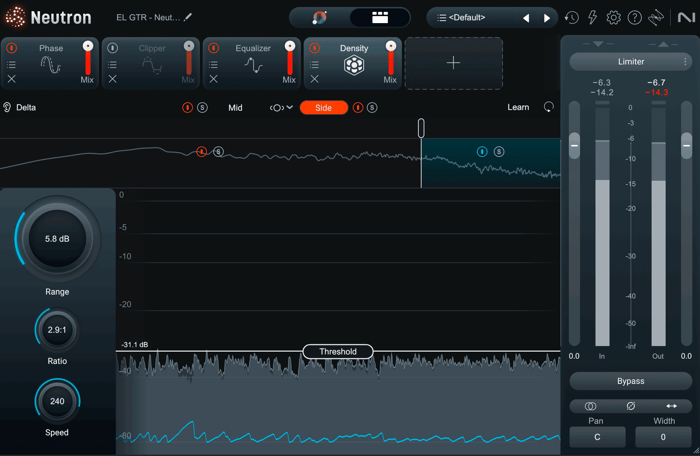Screen dimensions: 700x456
Task: Switch to Mid channel
Action: pyautogui.click(x=235, y=108)
